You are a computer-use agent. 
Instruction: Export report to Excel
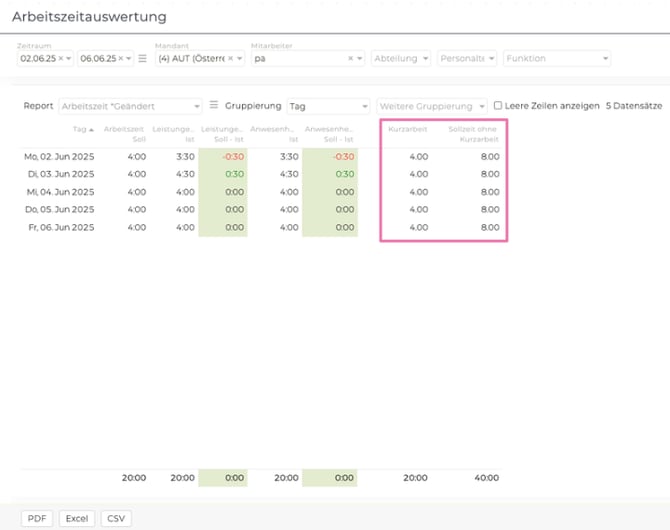[77, 518]
